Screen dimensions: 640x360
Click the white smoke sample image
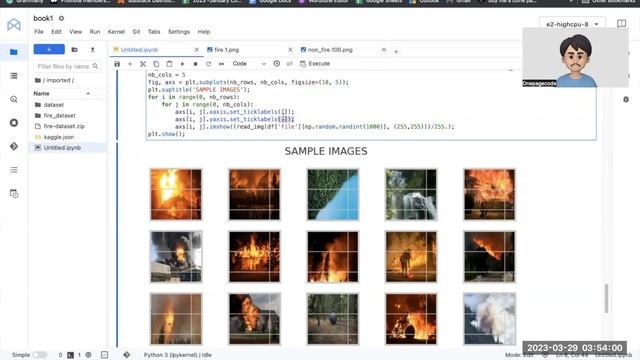point(489,319)
